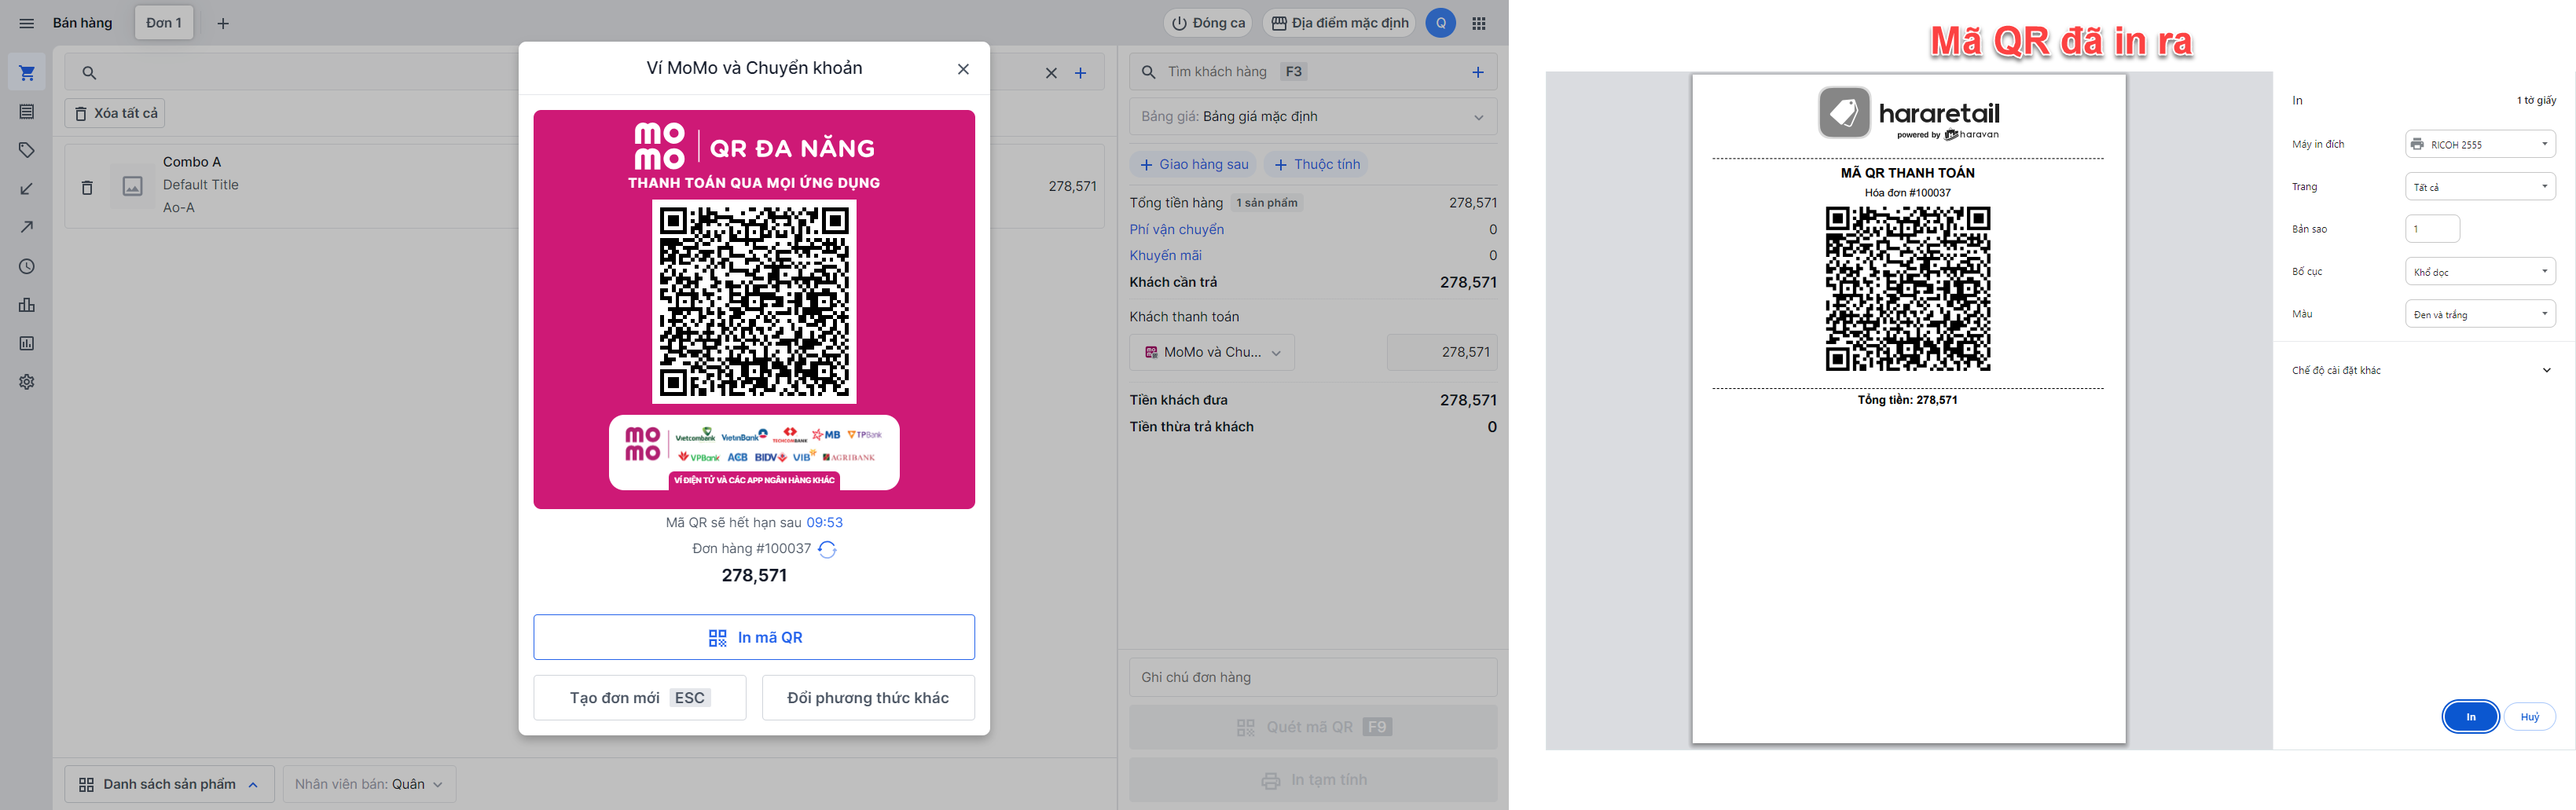
Task: Focus the Tìm khách hàng search field
Action: (x=1313, y=72)
